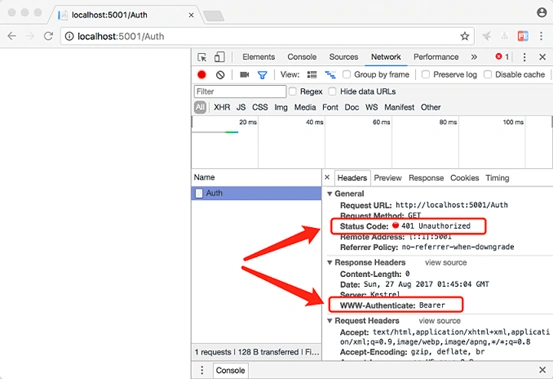
Task: Click the browser forward arrow
Action: tap(30, 36)
